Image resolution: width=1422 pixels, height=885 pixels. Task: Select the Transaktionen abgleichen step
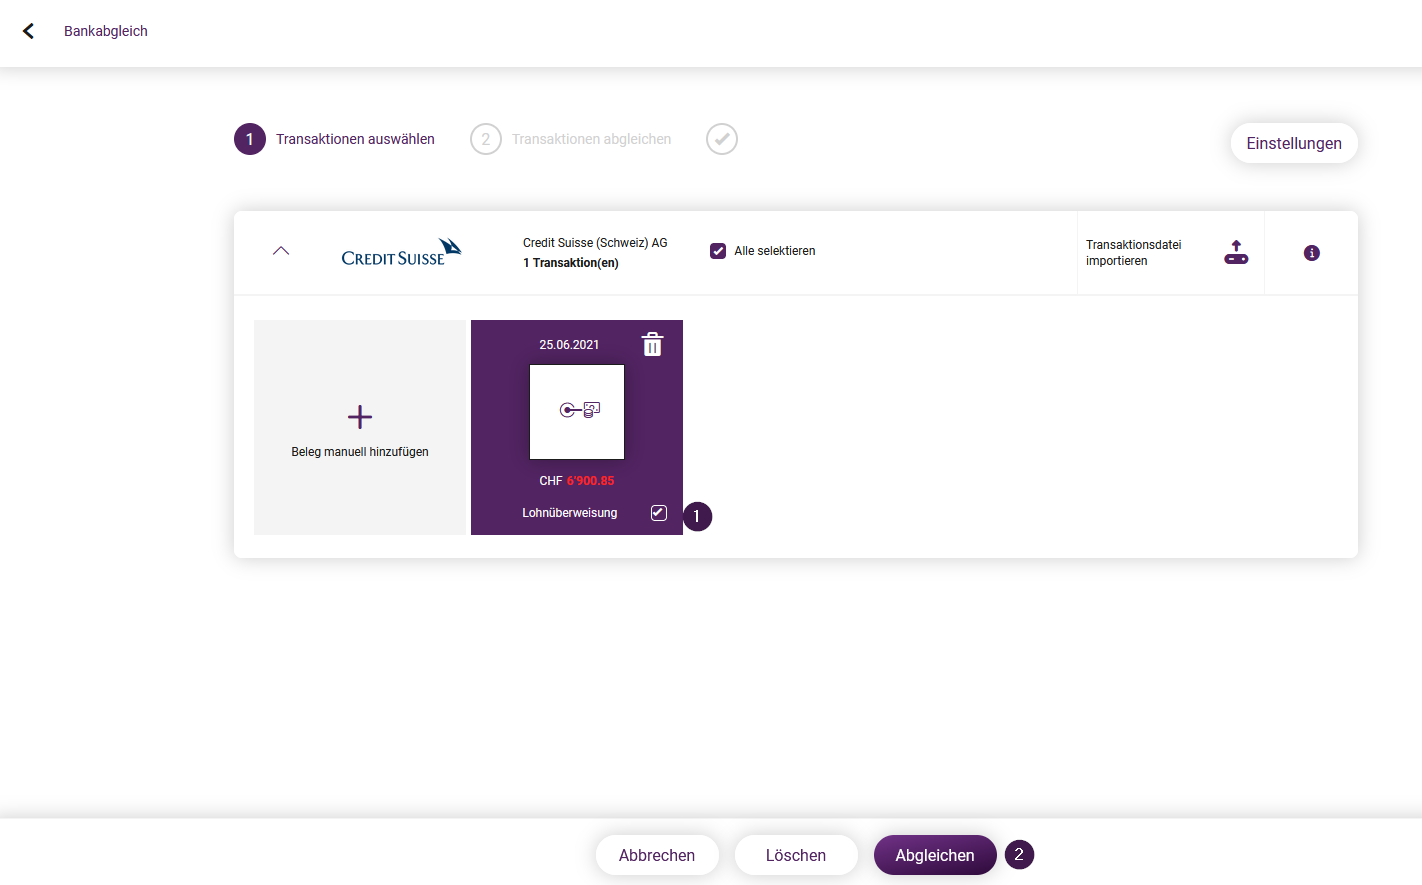click(591, 139)
